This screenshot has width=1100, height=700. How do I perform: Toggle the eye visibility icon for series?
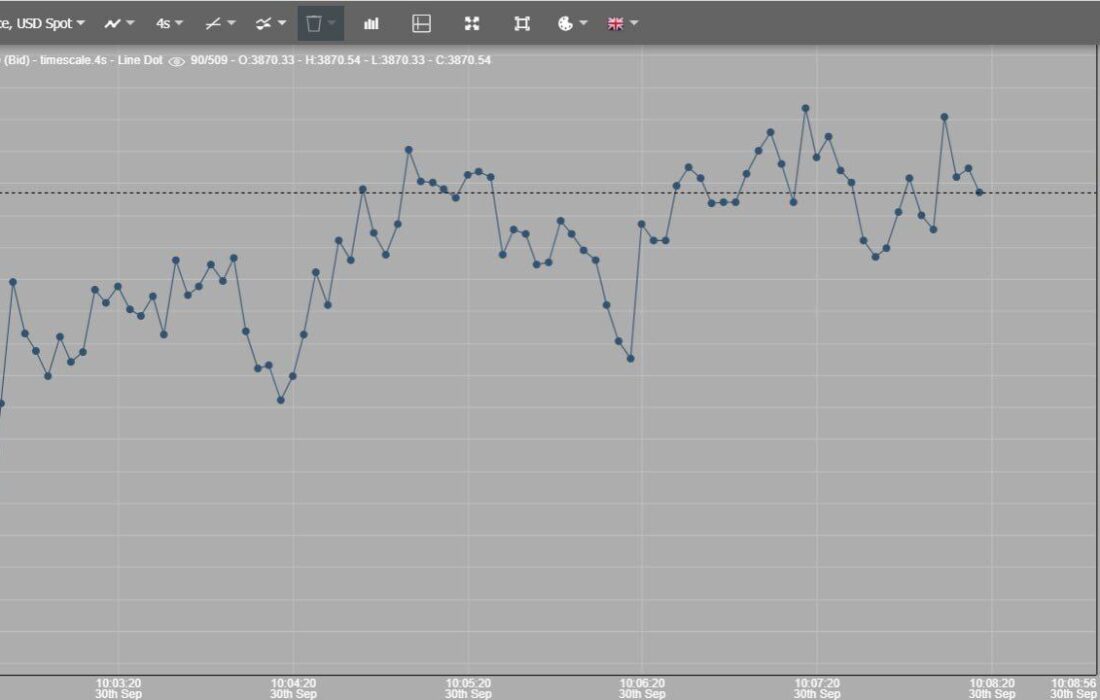(177, 61)
